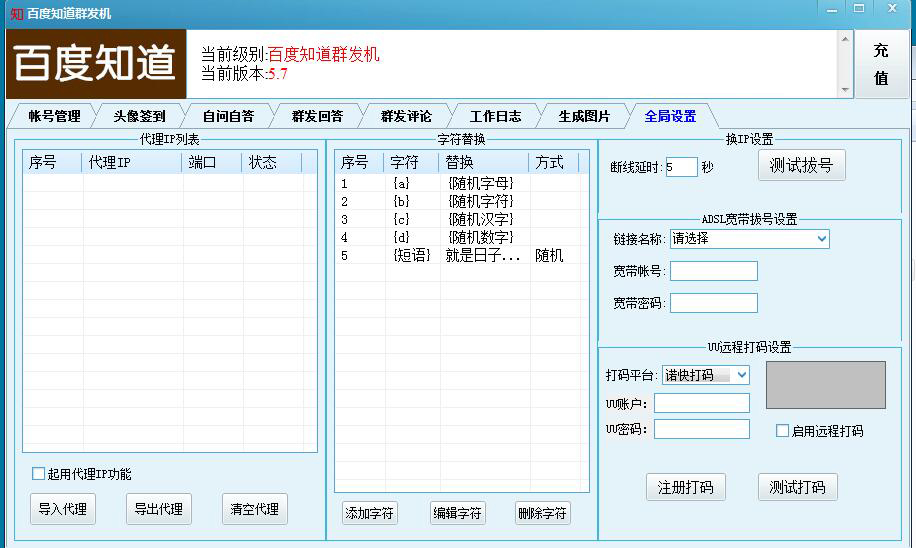Maximize the 百度知道群发机 window
Image resolution: width=916 pixels, height=548 pixels.
click(859, 9)
